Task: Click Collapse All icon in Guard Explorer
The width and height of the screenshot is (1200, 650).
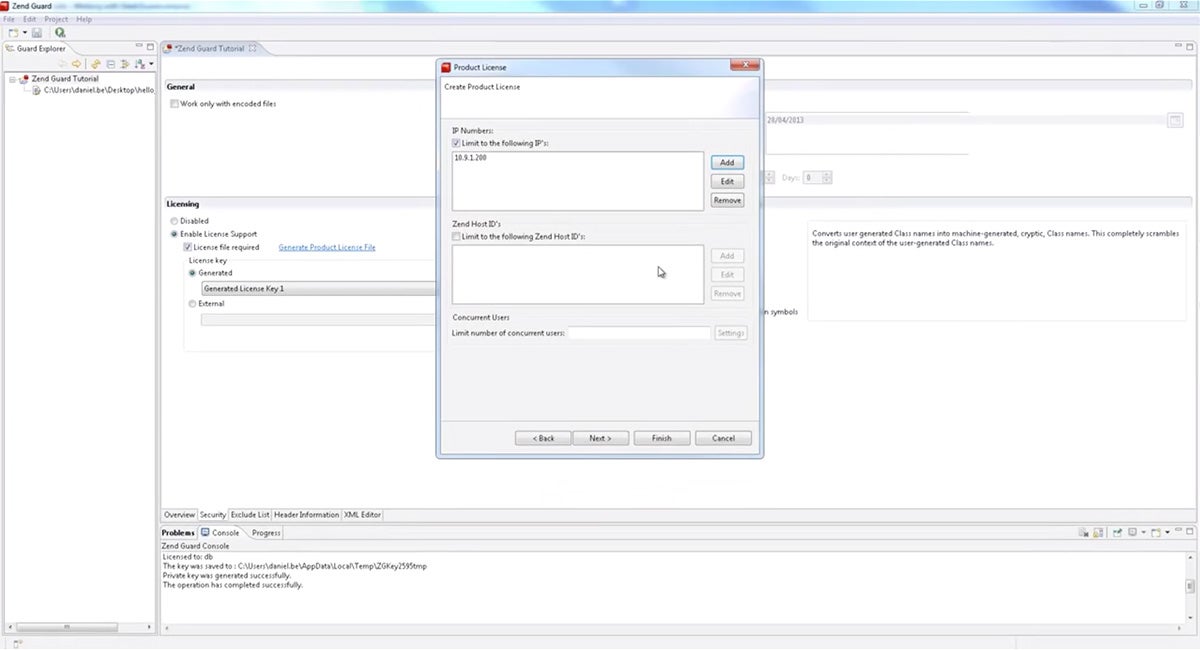Action: tap(110, 64)
